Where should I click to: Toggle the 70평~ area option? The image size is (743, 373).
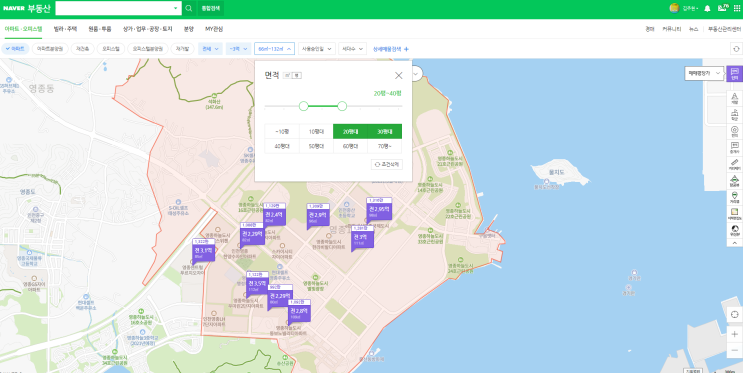pyautogui.click(x=385, y=146)
